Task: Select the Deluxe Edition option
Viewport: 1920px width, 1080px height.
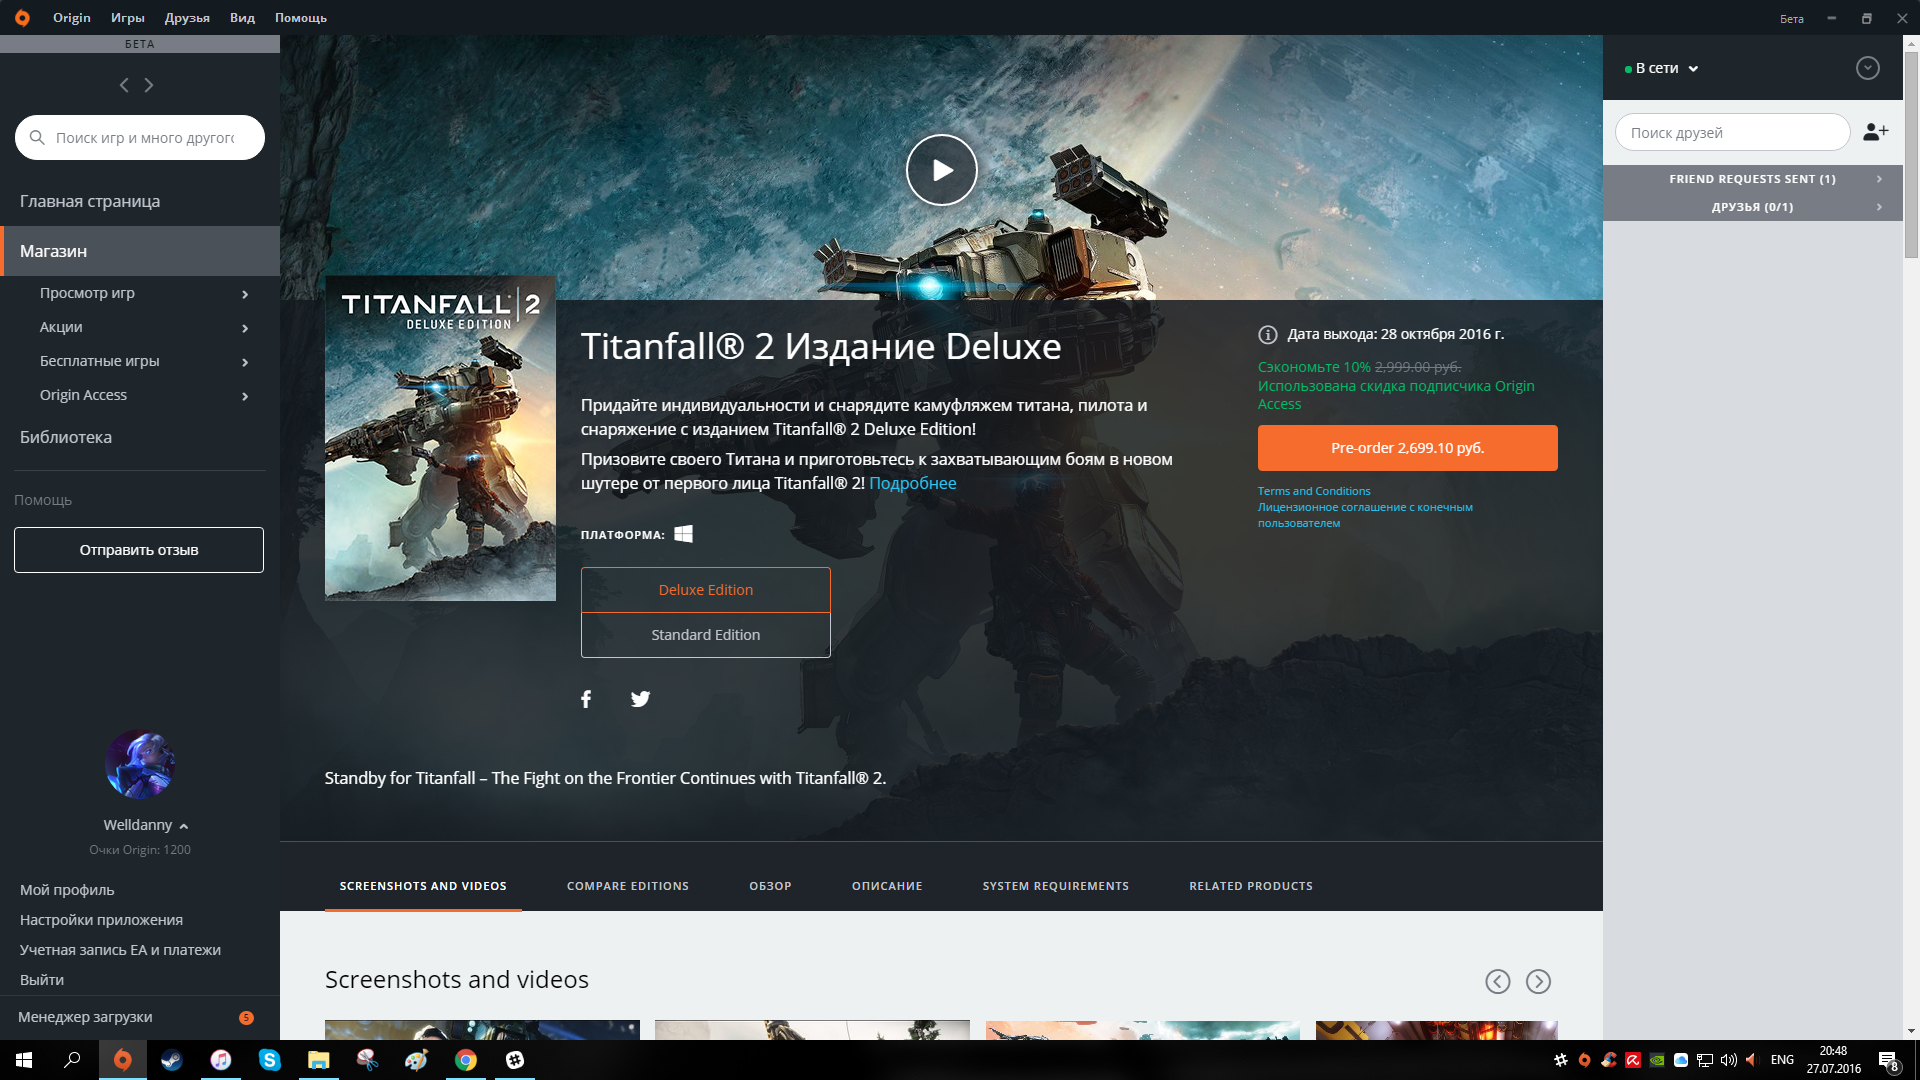Action: click(x=706, y=590)
